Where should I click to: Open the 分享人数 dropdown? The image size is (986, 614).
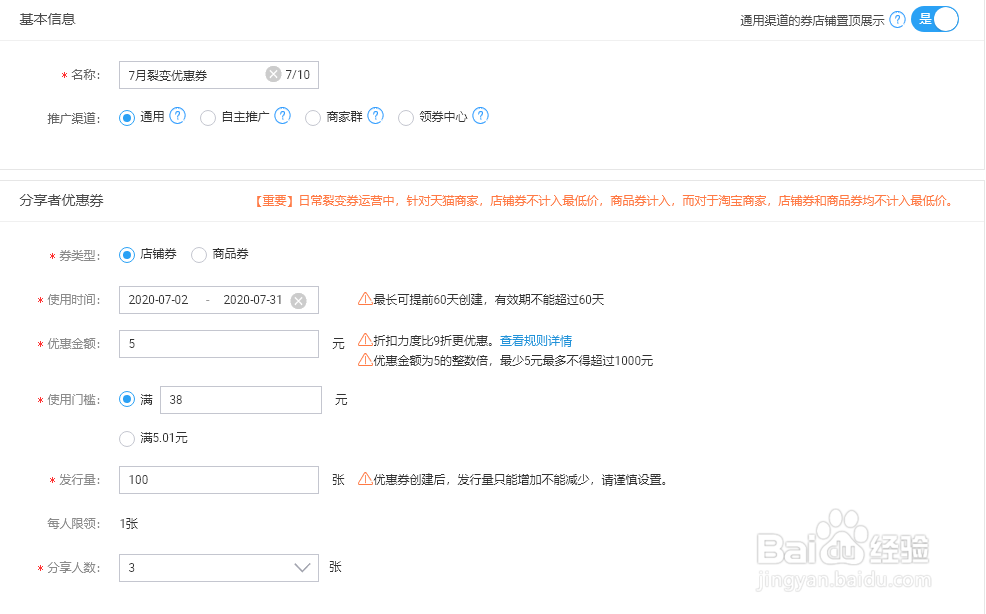coord(218,567)
